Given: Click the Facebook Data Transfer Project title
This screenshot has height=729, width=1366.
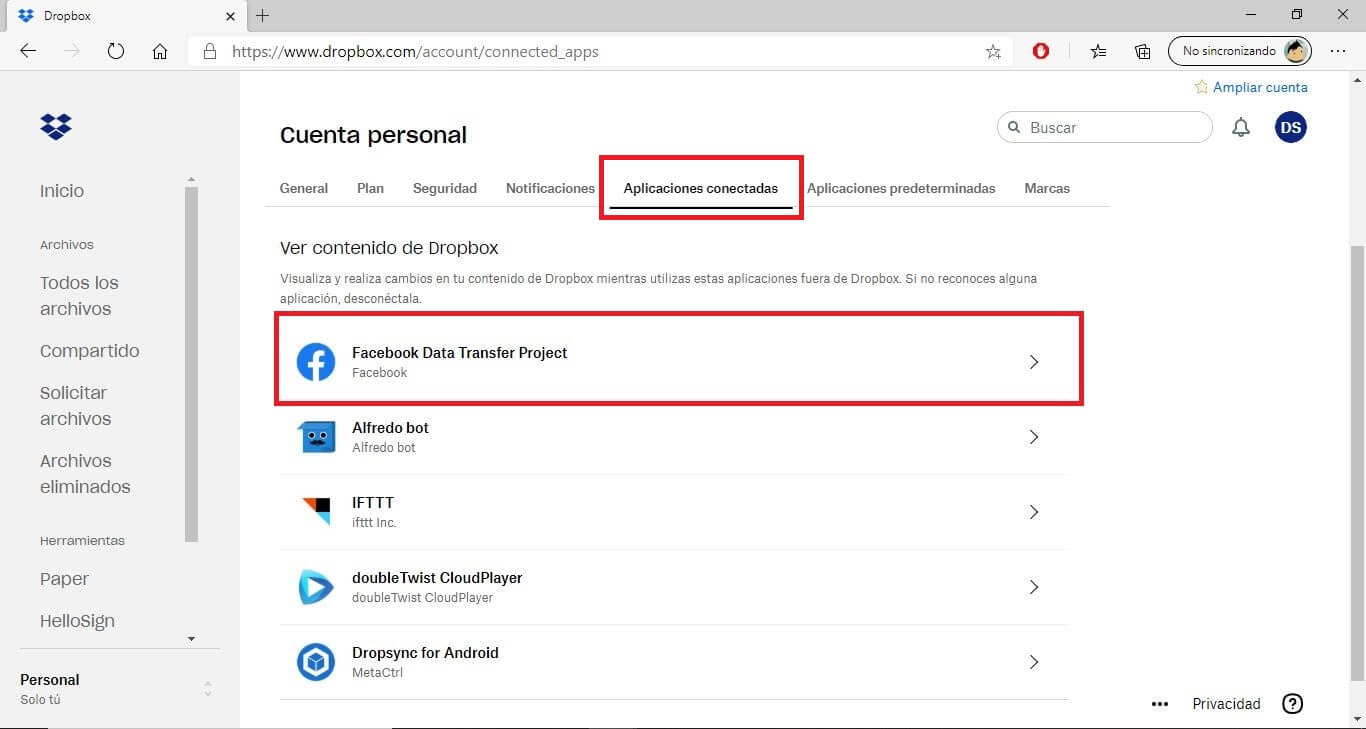Looking at the screenshot, I should click(x=459, y=352).
